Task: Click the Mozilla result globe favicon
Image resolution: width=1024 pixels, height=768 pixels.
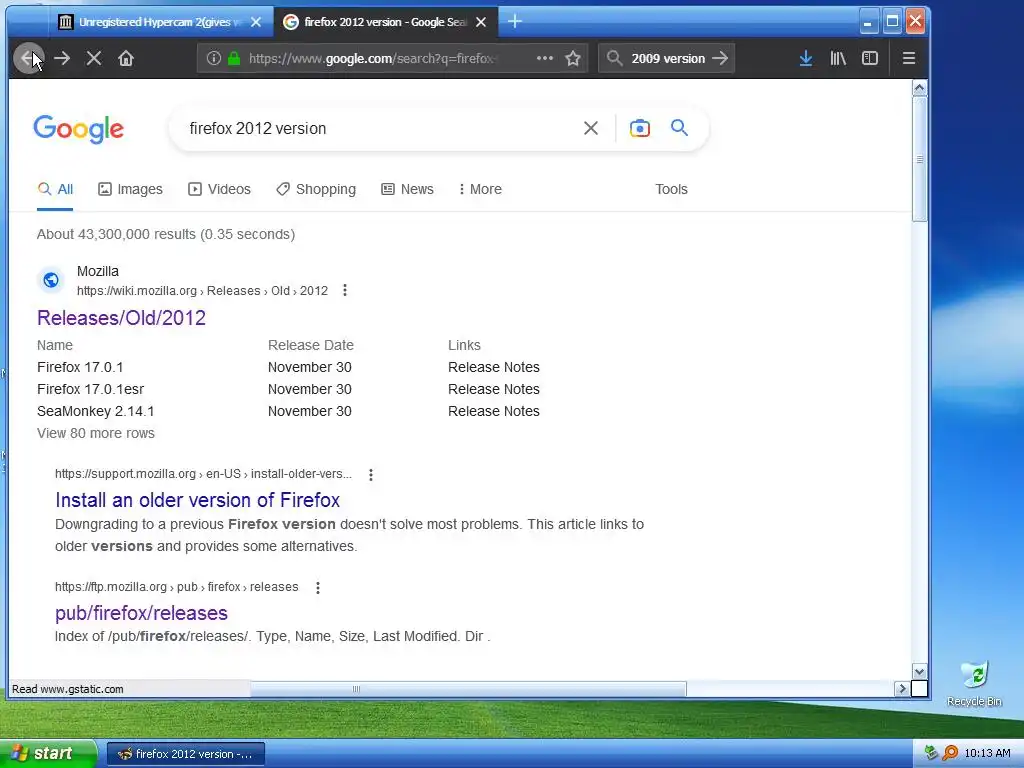Action: pos(51,280)
